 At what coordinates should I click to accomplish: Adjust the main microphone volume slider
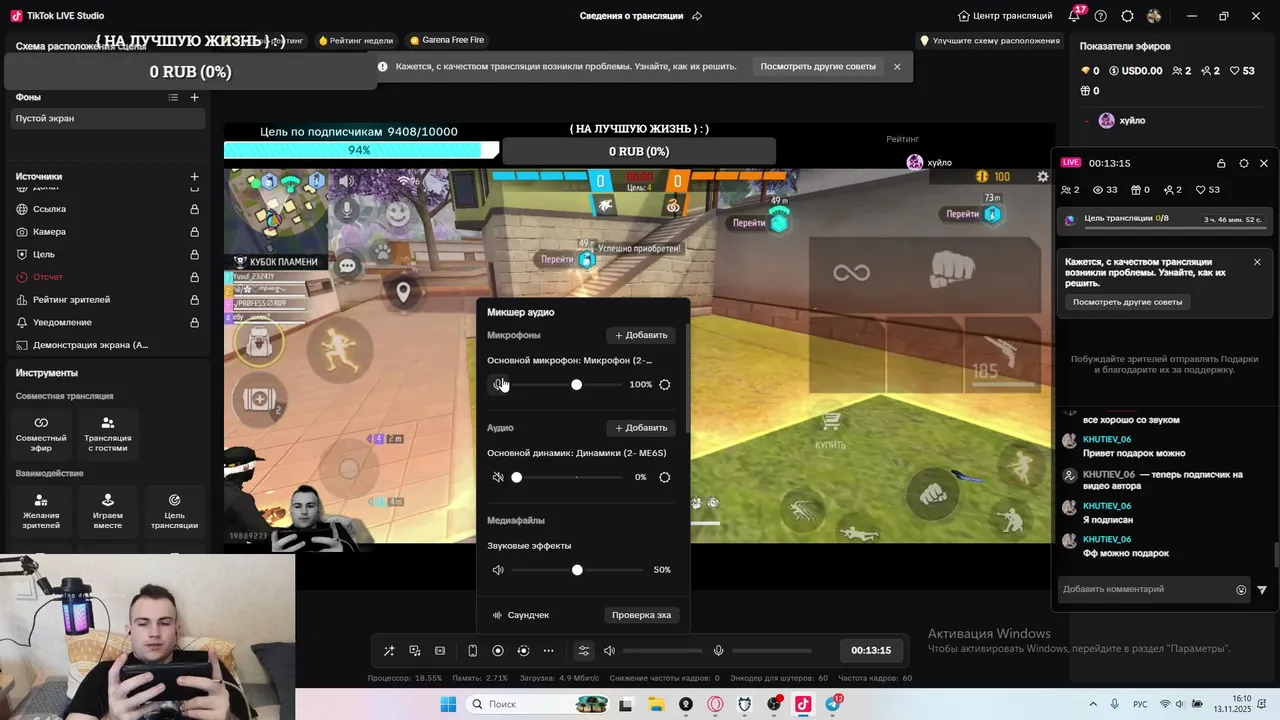[x=577, y=385]
